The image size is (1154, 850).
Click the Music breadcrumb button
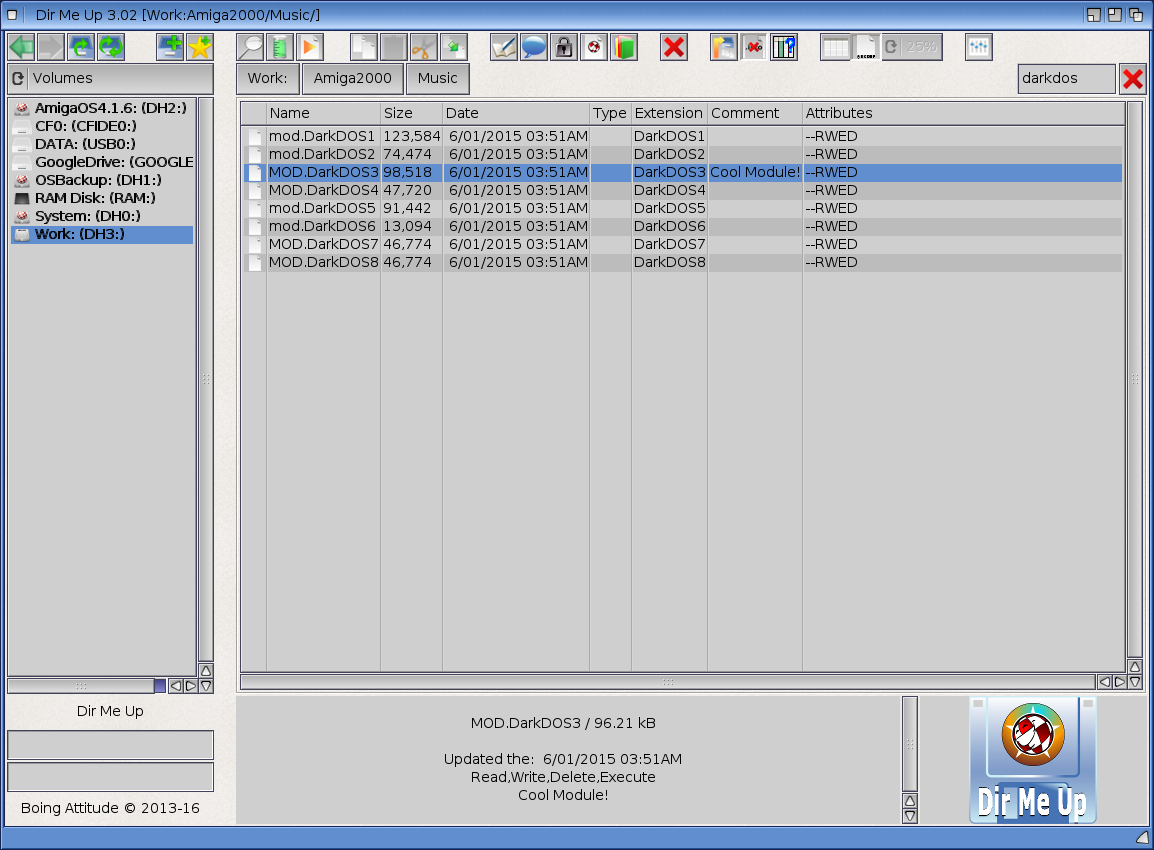[x=438, y=79]
